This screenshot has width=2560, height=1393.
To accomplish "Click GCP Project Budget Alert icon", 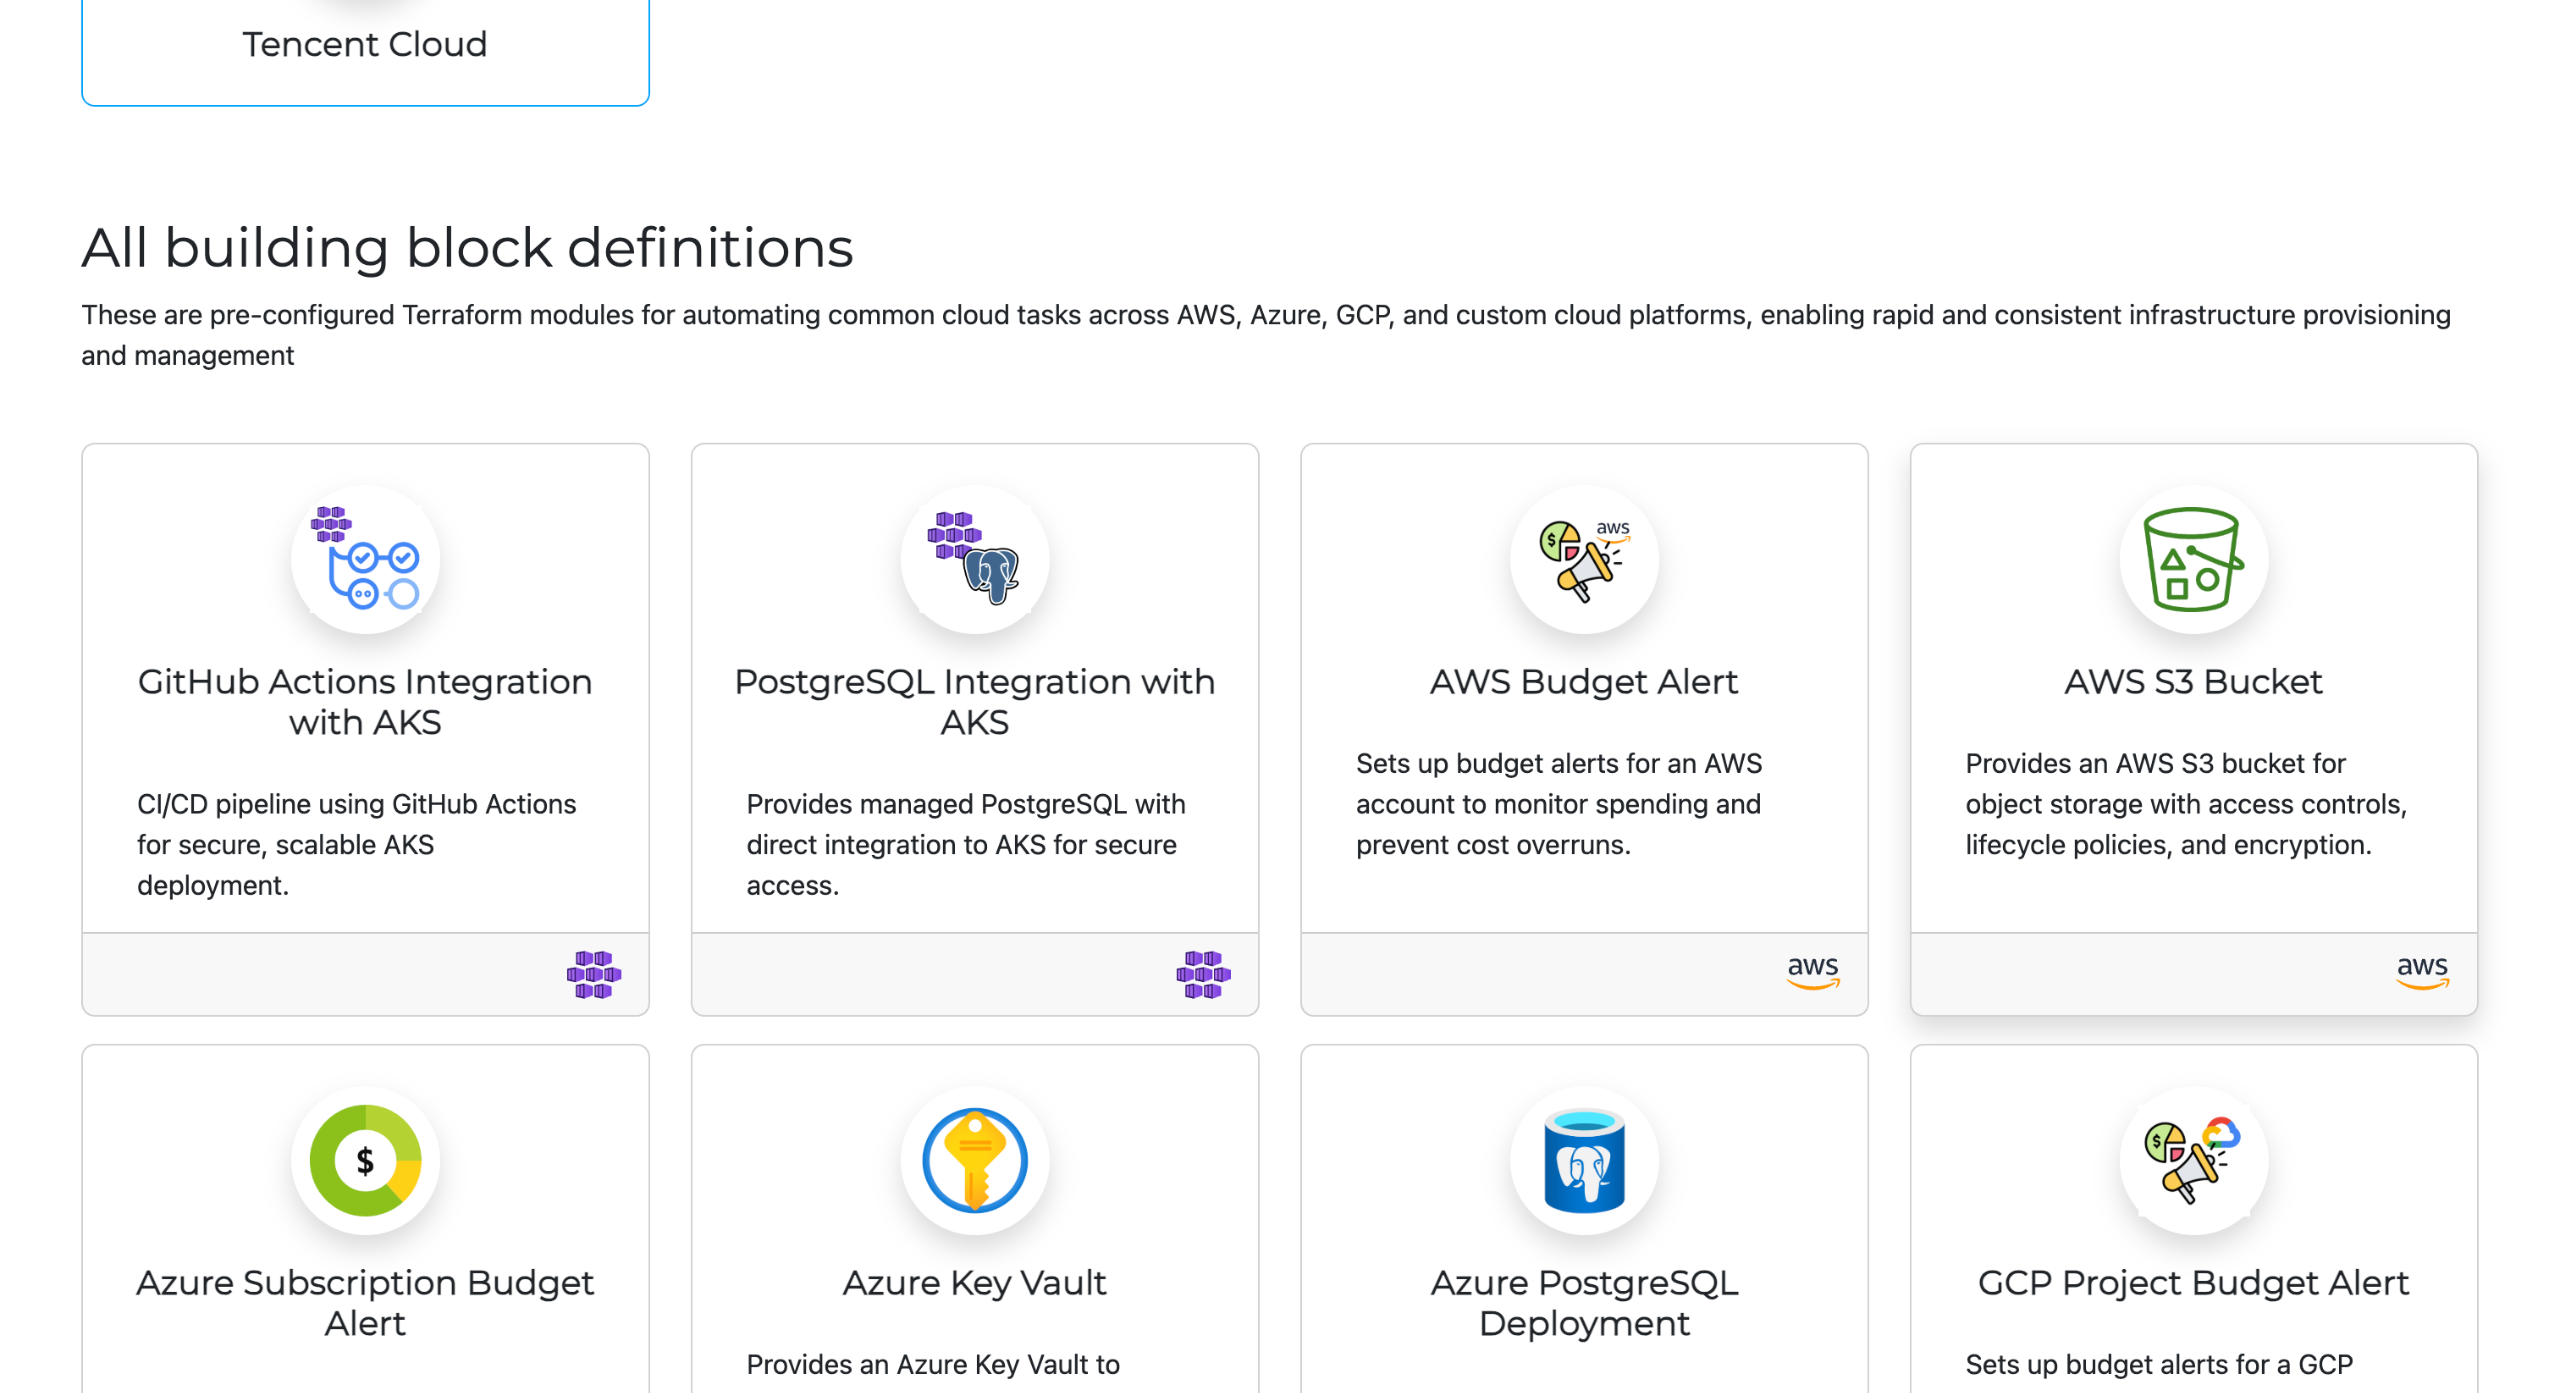I will [2192, 1160].
